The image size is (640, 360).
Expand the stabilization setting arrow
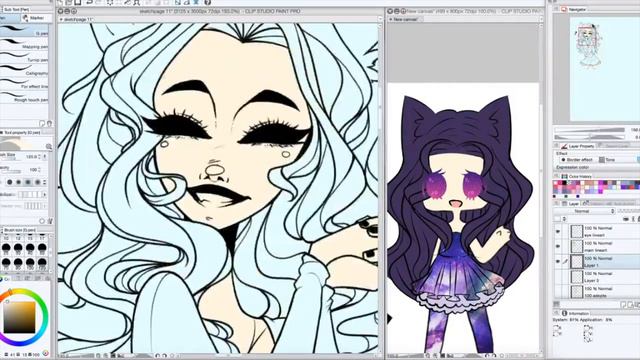[x=44, y=195]
